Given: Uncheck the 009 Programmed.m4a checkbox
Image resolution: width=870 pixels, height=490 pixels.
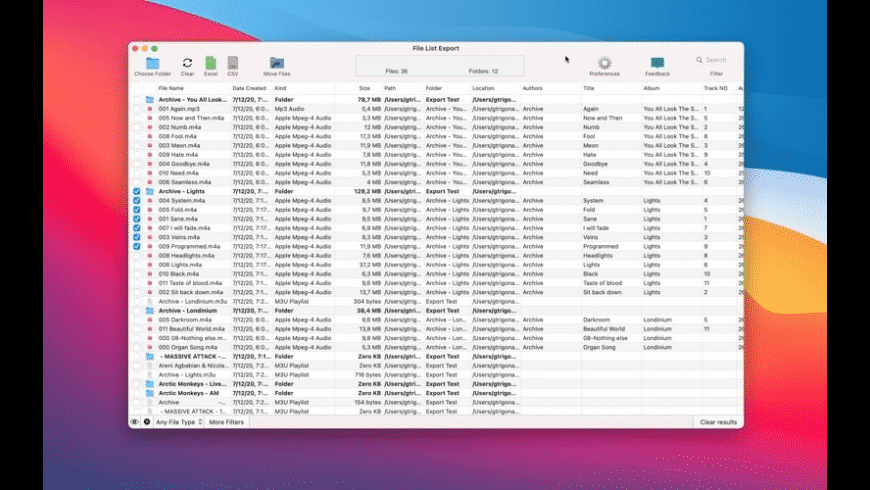Looking at the screenshot, I should 136,246.
